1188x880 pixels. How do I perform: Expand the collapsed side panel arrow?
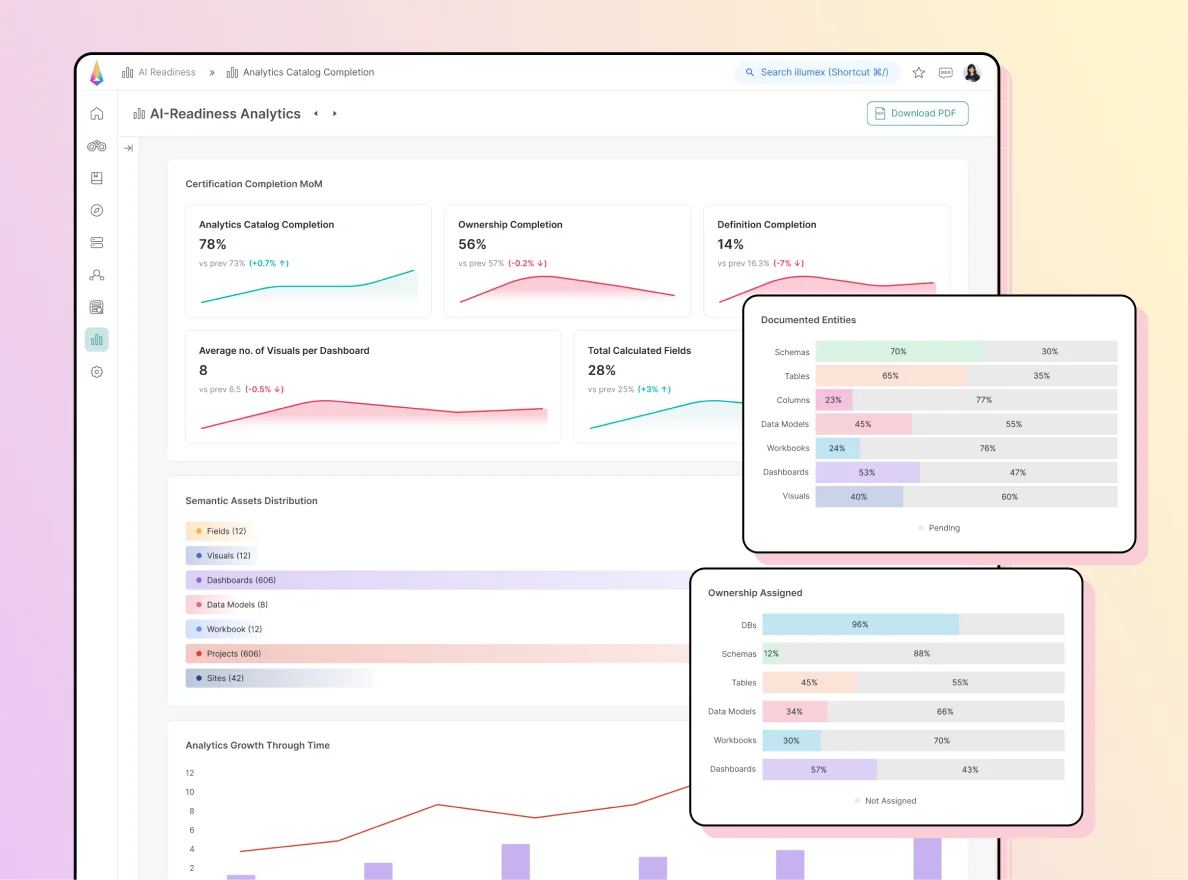click(x=129, y=149)
